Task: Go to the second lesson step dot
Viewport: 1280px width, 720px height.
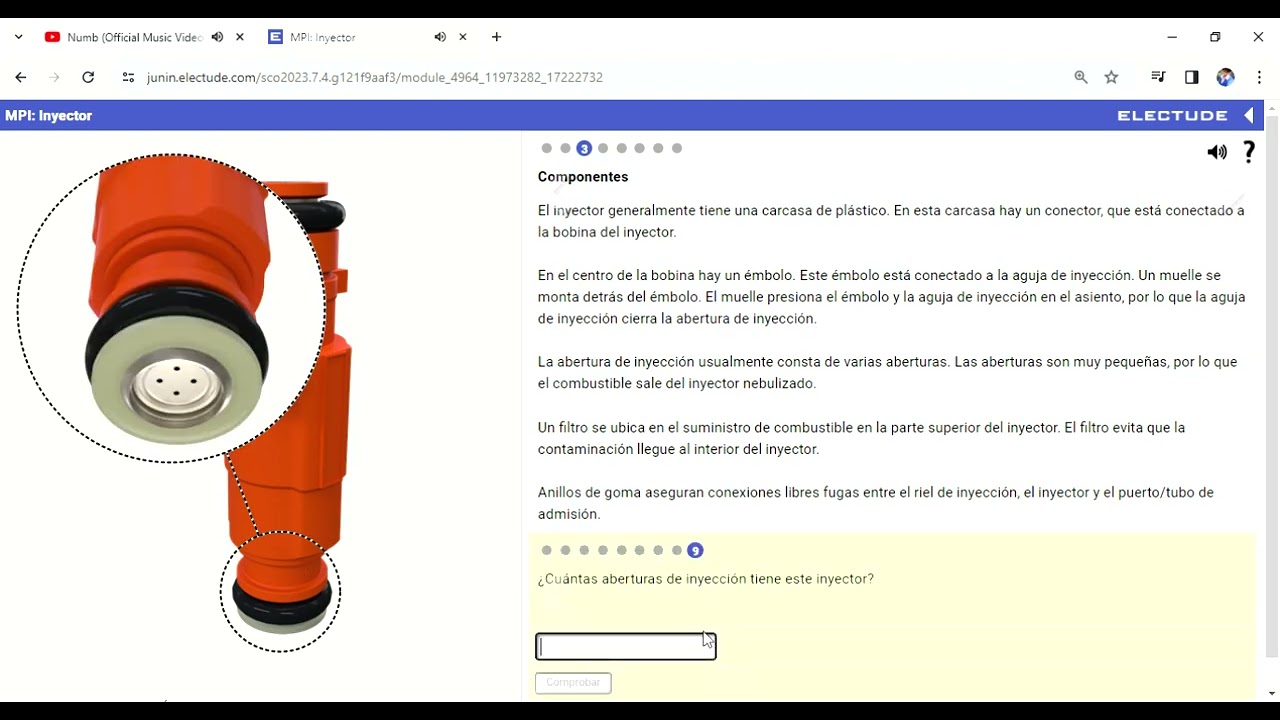Action: (x=565, y=148)
